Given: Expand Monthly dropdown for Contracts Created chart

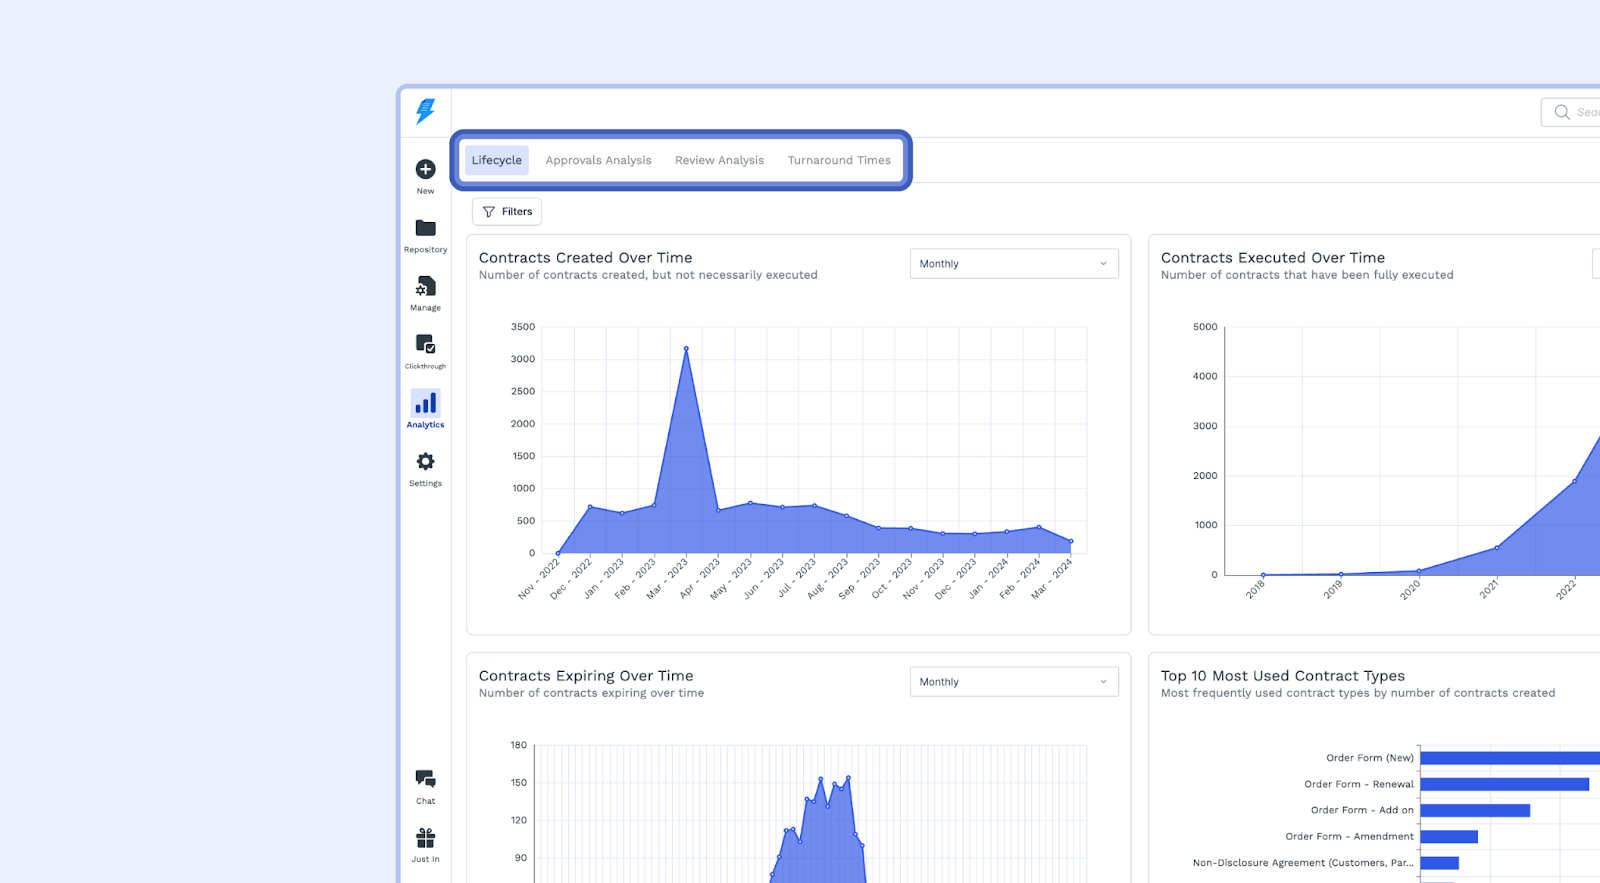Looking at the screenshot, I should [1013, 264].
